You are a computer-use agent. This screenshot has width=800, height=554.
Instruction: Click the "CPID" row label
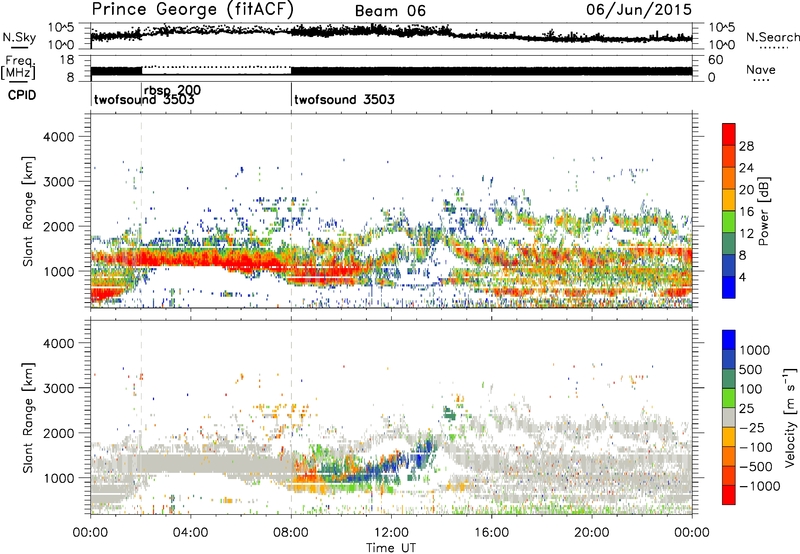tap(22, 95)
